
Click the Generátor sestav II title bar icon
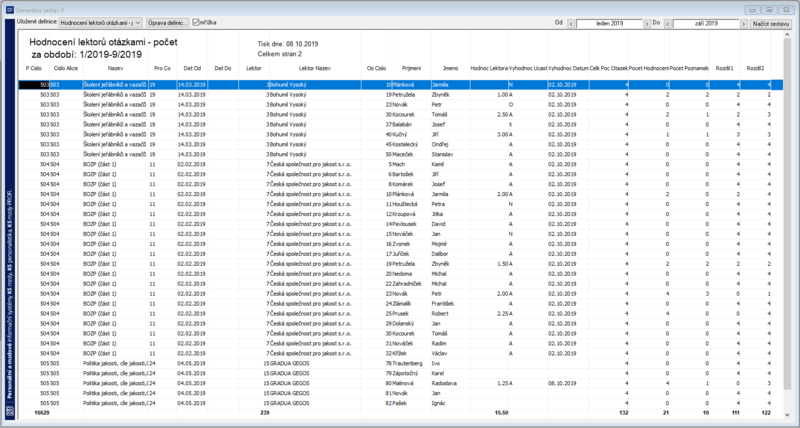coord(8,10)
